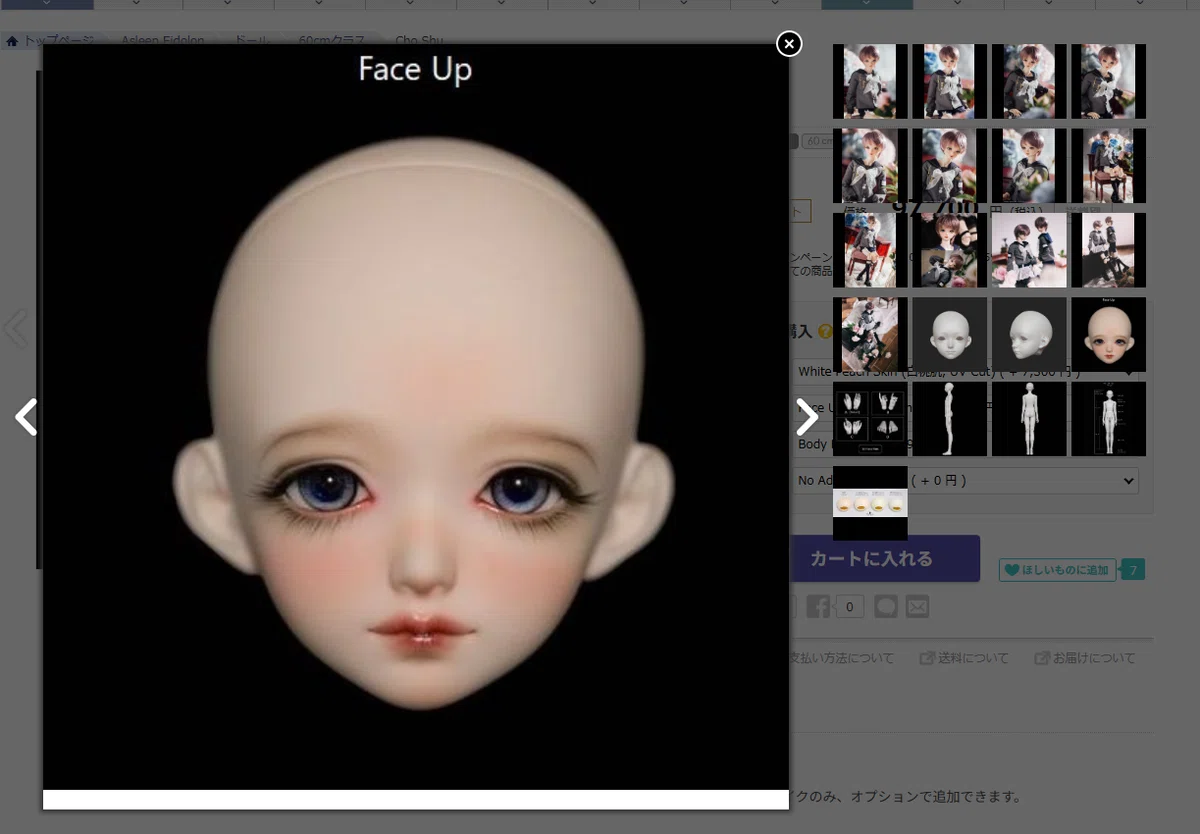The height and width of the screenshot is (834, 1200).
Task: Click the help question mark beside 購入
Action: (825, 331)
